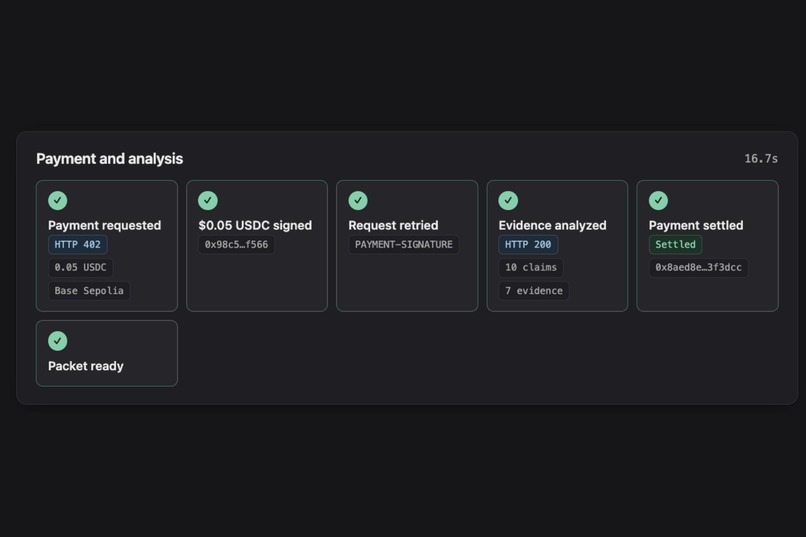The width and height of the screenshot is (806, 537).
Task: Click the Request retried title
Action: [393, 225]
